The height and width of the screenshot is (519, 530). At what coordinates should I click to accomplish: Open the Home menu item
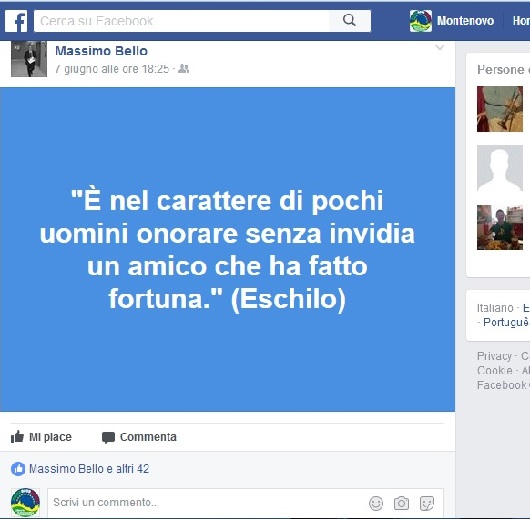click(521, 21)
